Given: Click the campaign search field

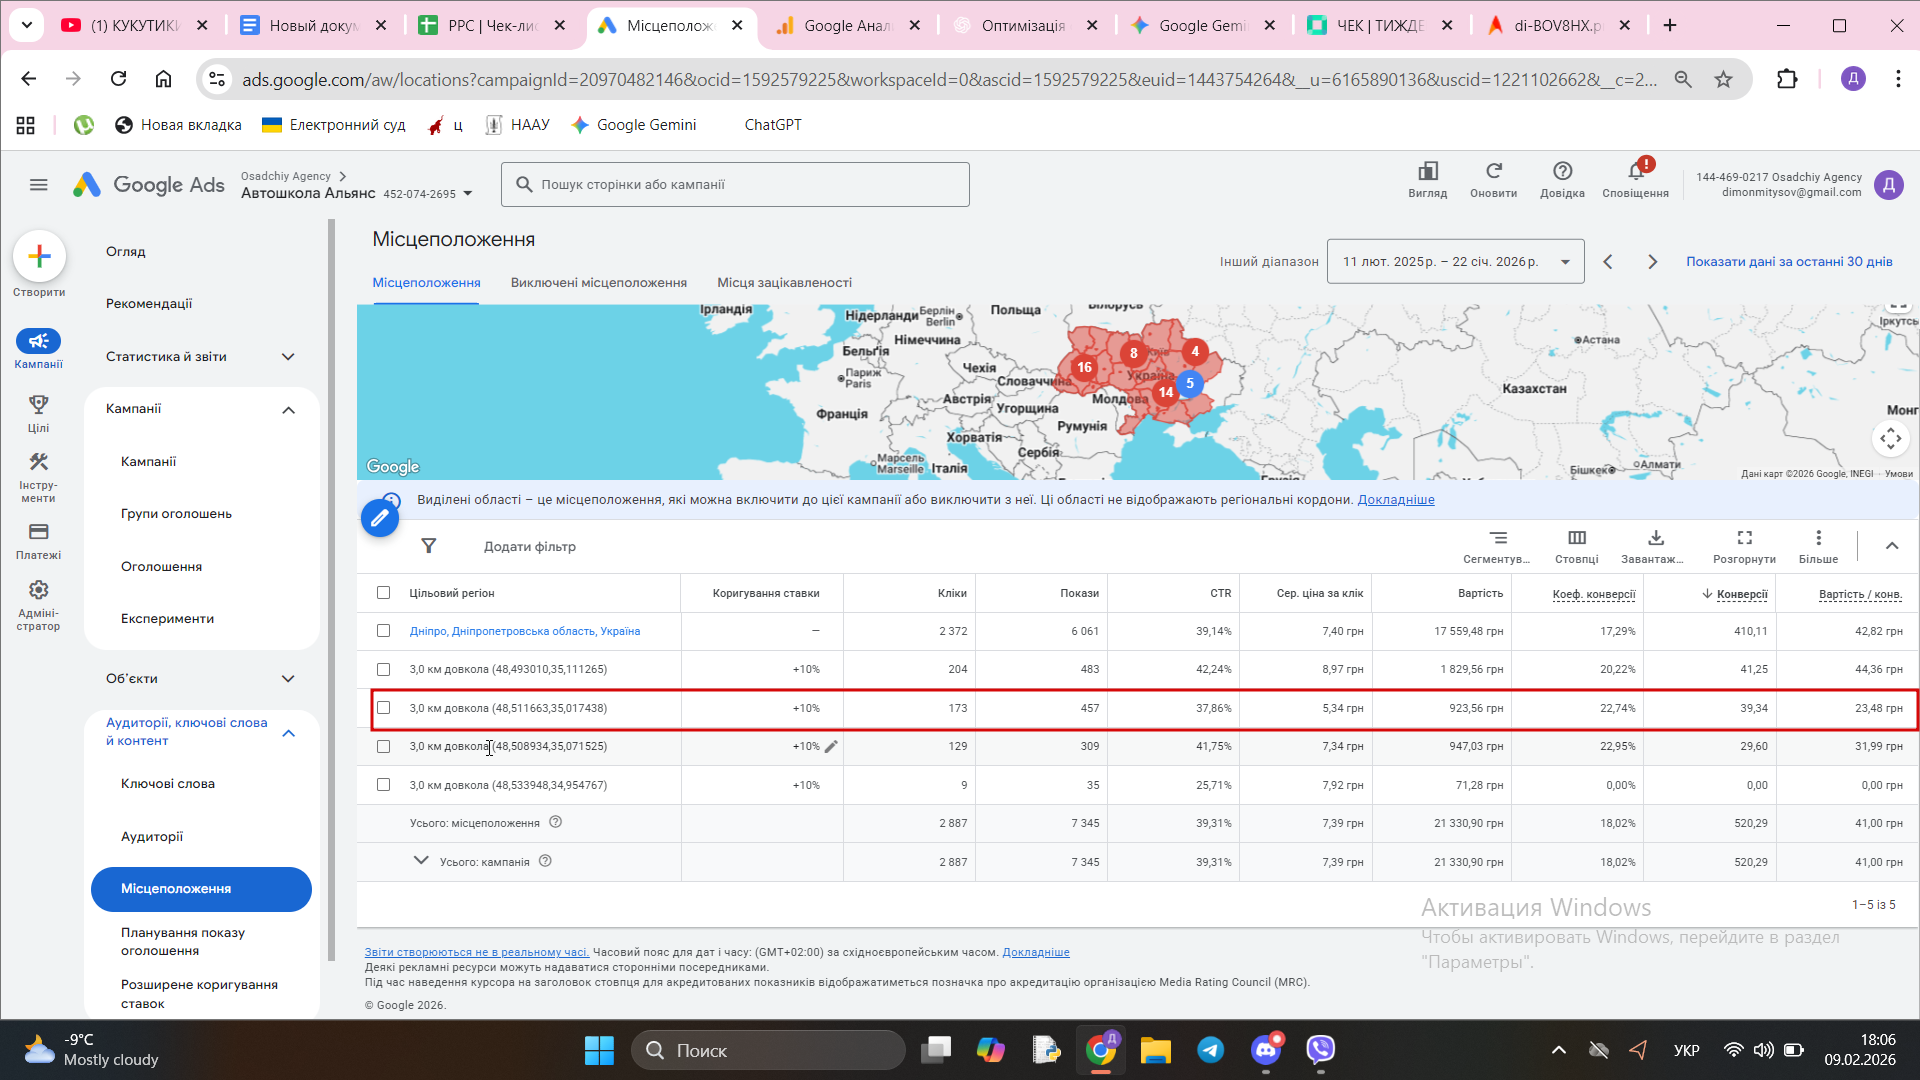Looking at the screenshot, I should pos(735,185).
